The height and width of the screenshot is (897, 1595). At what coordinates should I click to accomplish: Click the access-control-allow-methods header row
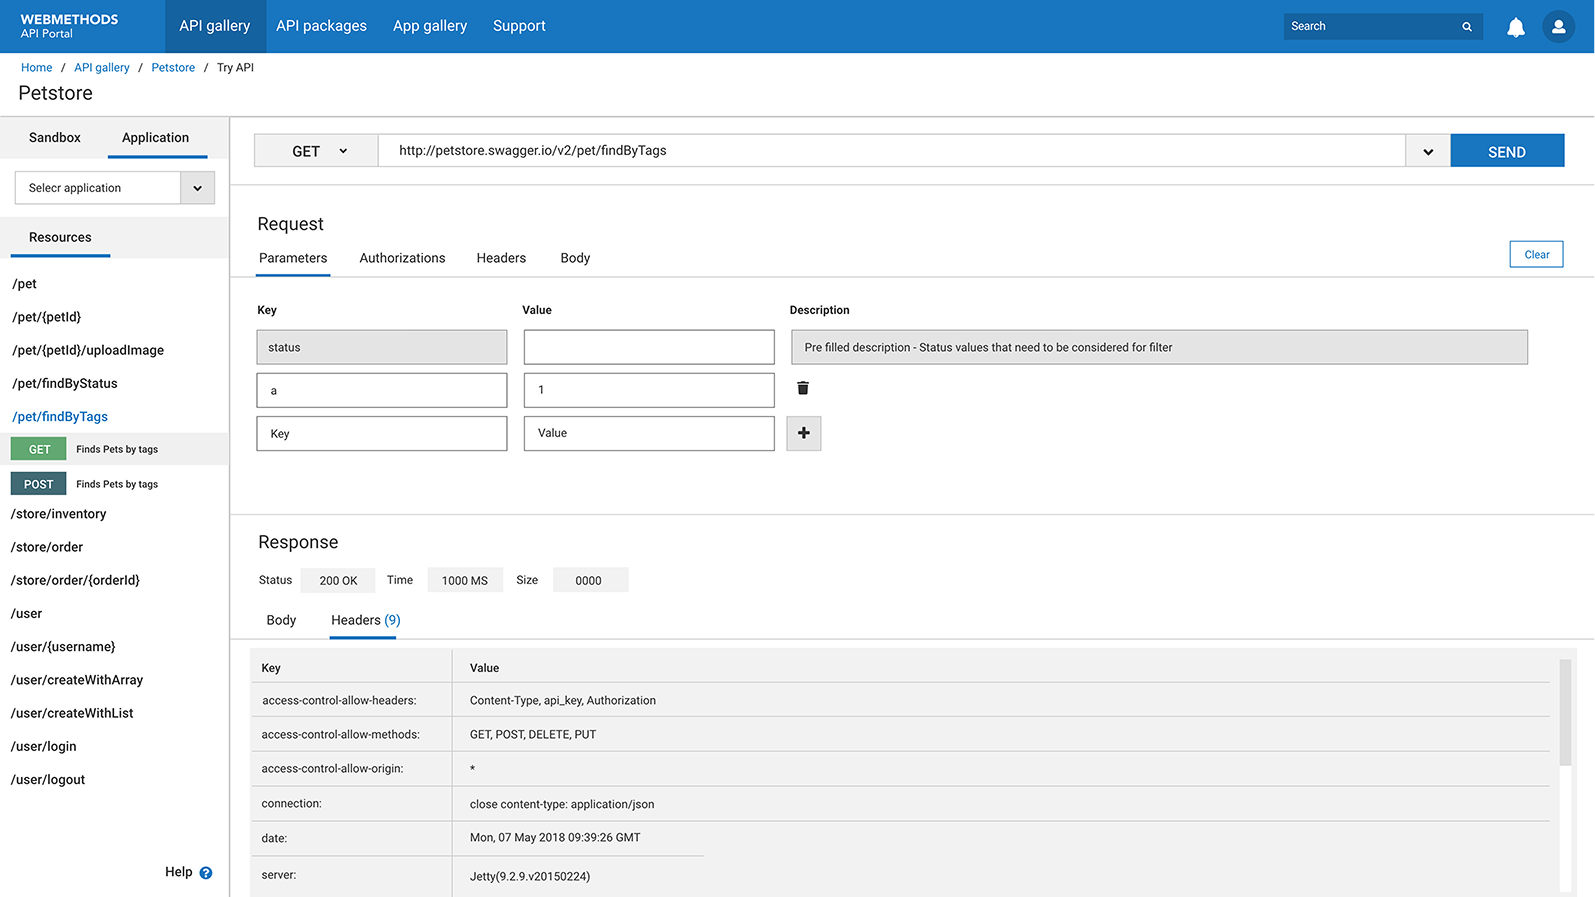tap(900, 734)
